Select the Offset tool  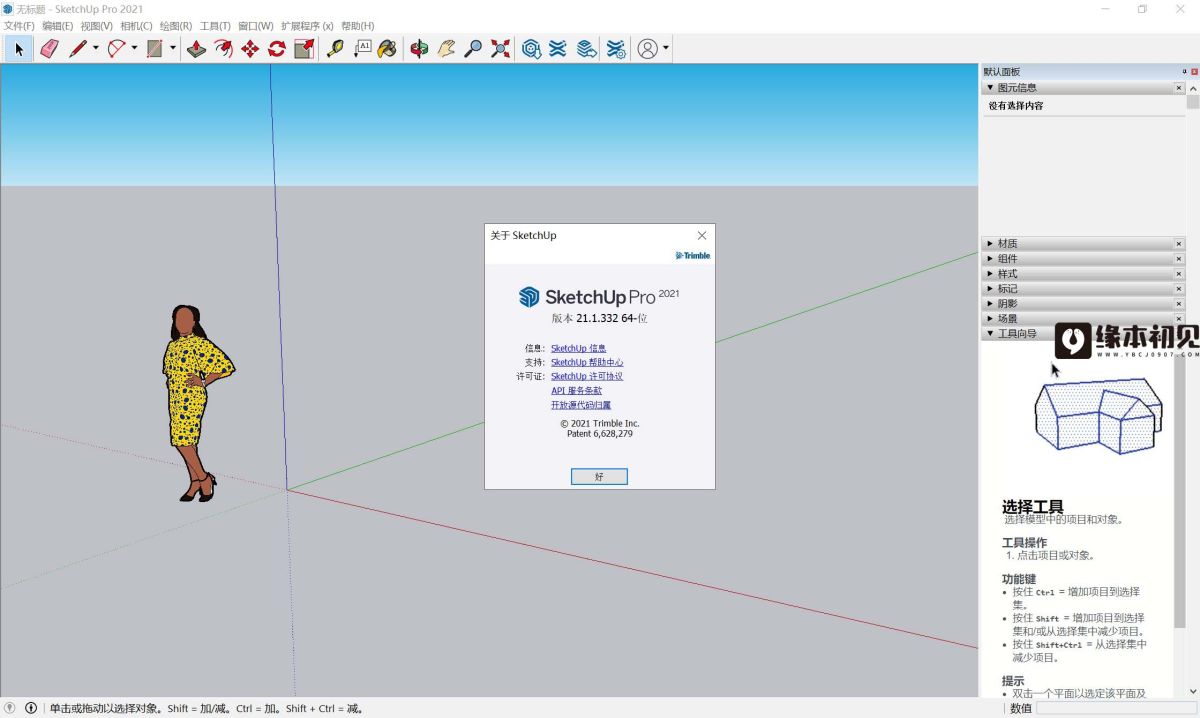point(223,48)
